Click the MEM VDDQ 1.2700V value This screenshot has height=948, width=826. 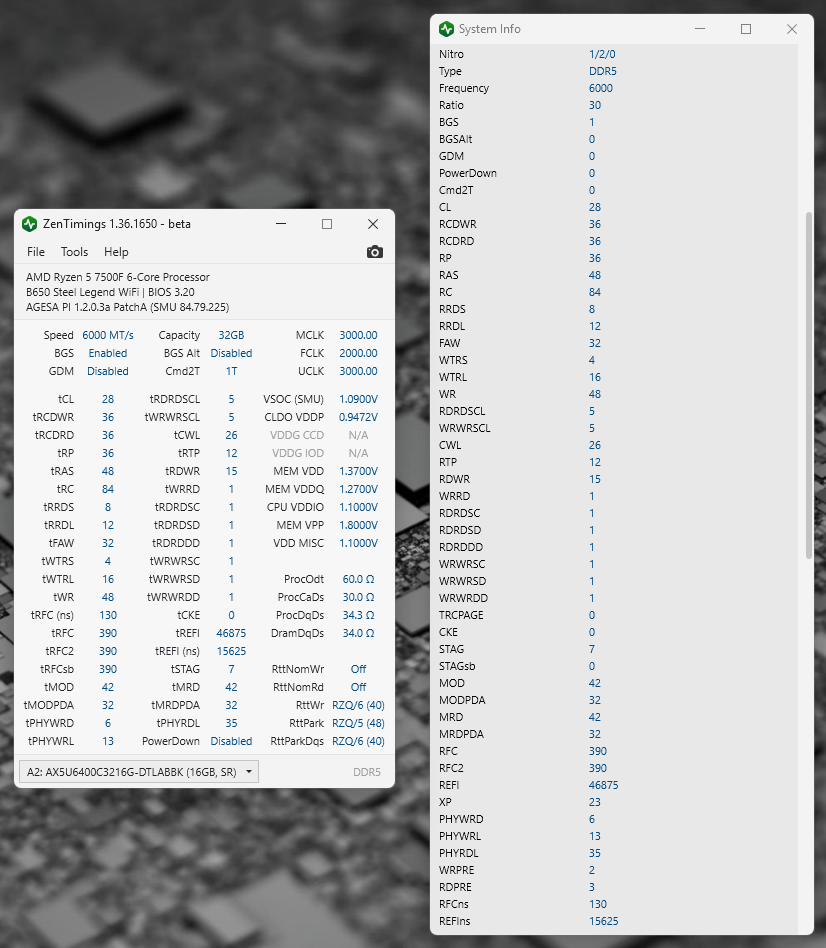(358, 489)
